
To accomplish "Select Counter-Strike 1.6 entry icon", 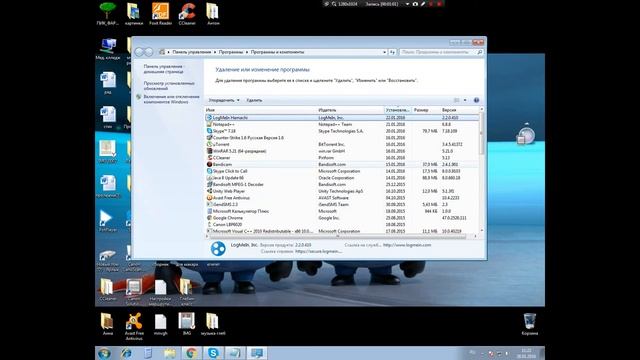I will click(209, 138).
